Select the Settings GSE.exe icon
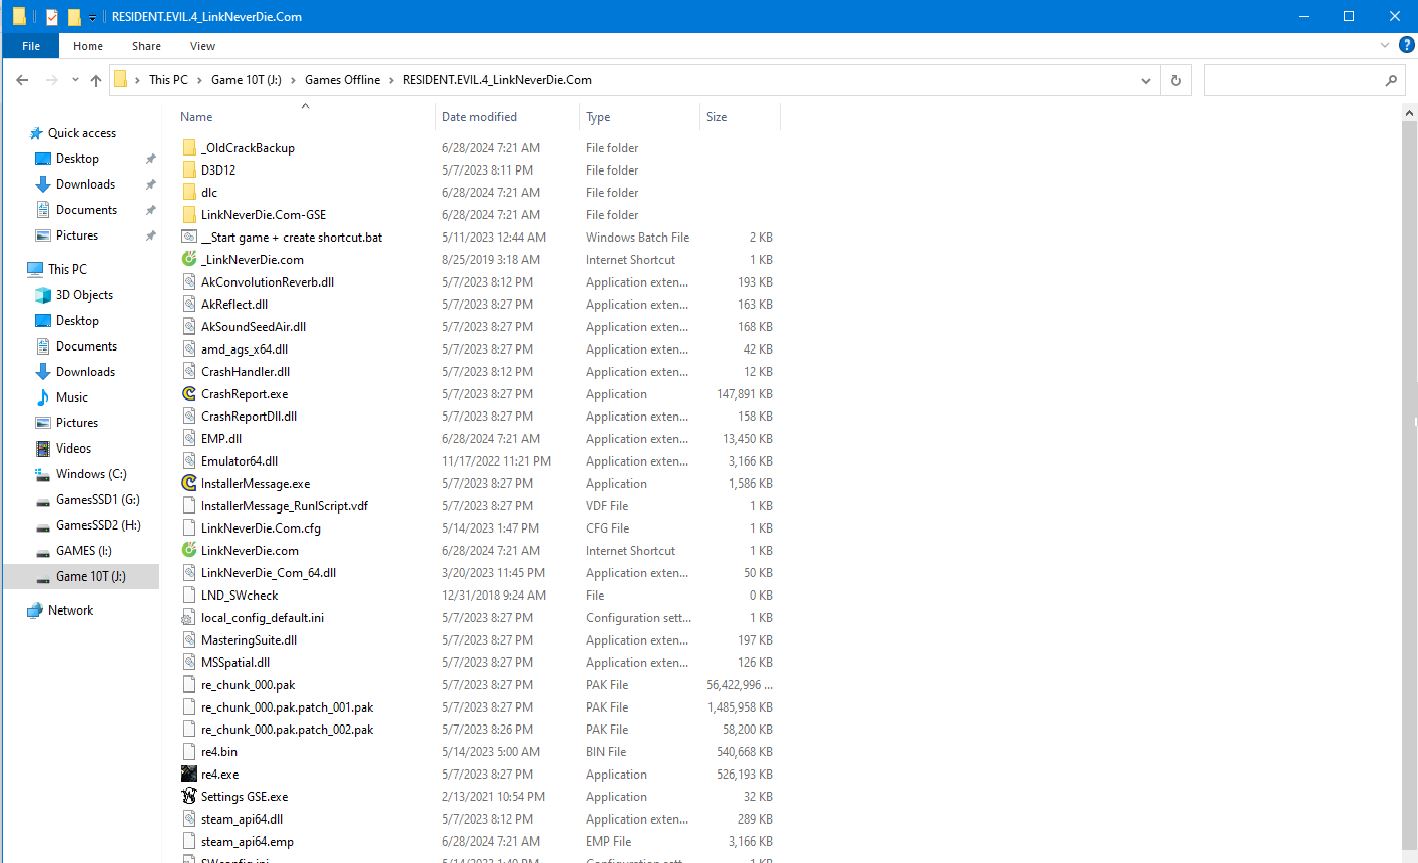1418x863 pixels. pyautogui.click(x=189, y=797)
